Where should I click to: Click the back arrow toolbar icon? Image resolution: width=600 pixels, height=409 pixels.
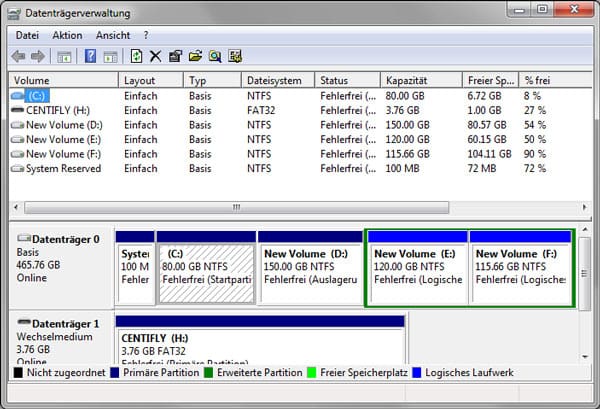pyautogui.click(x=18, y=56)
